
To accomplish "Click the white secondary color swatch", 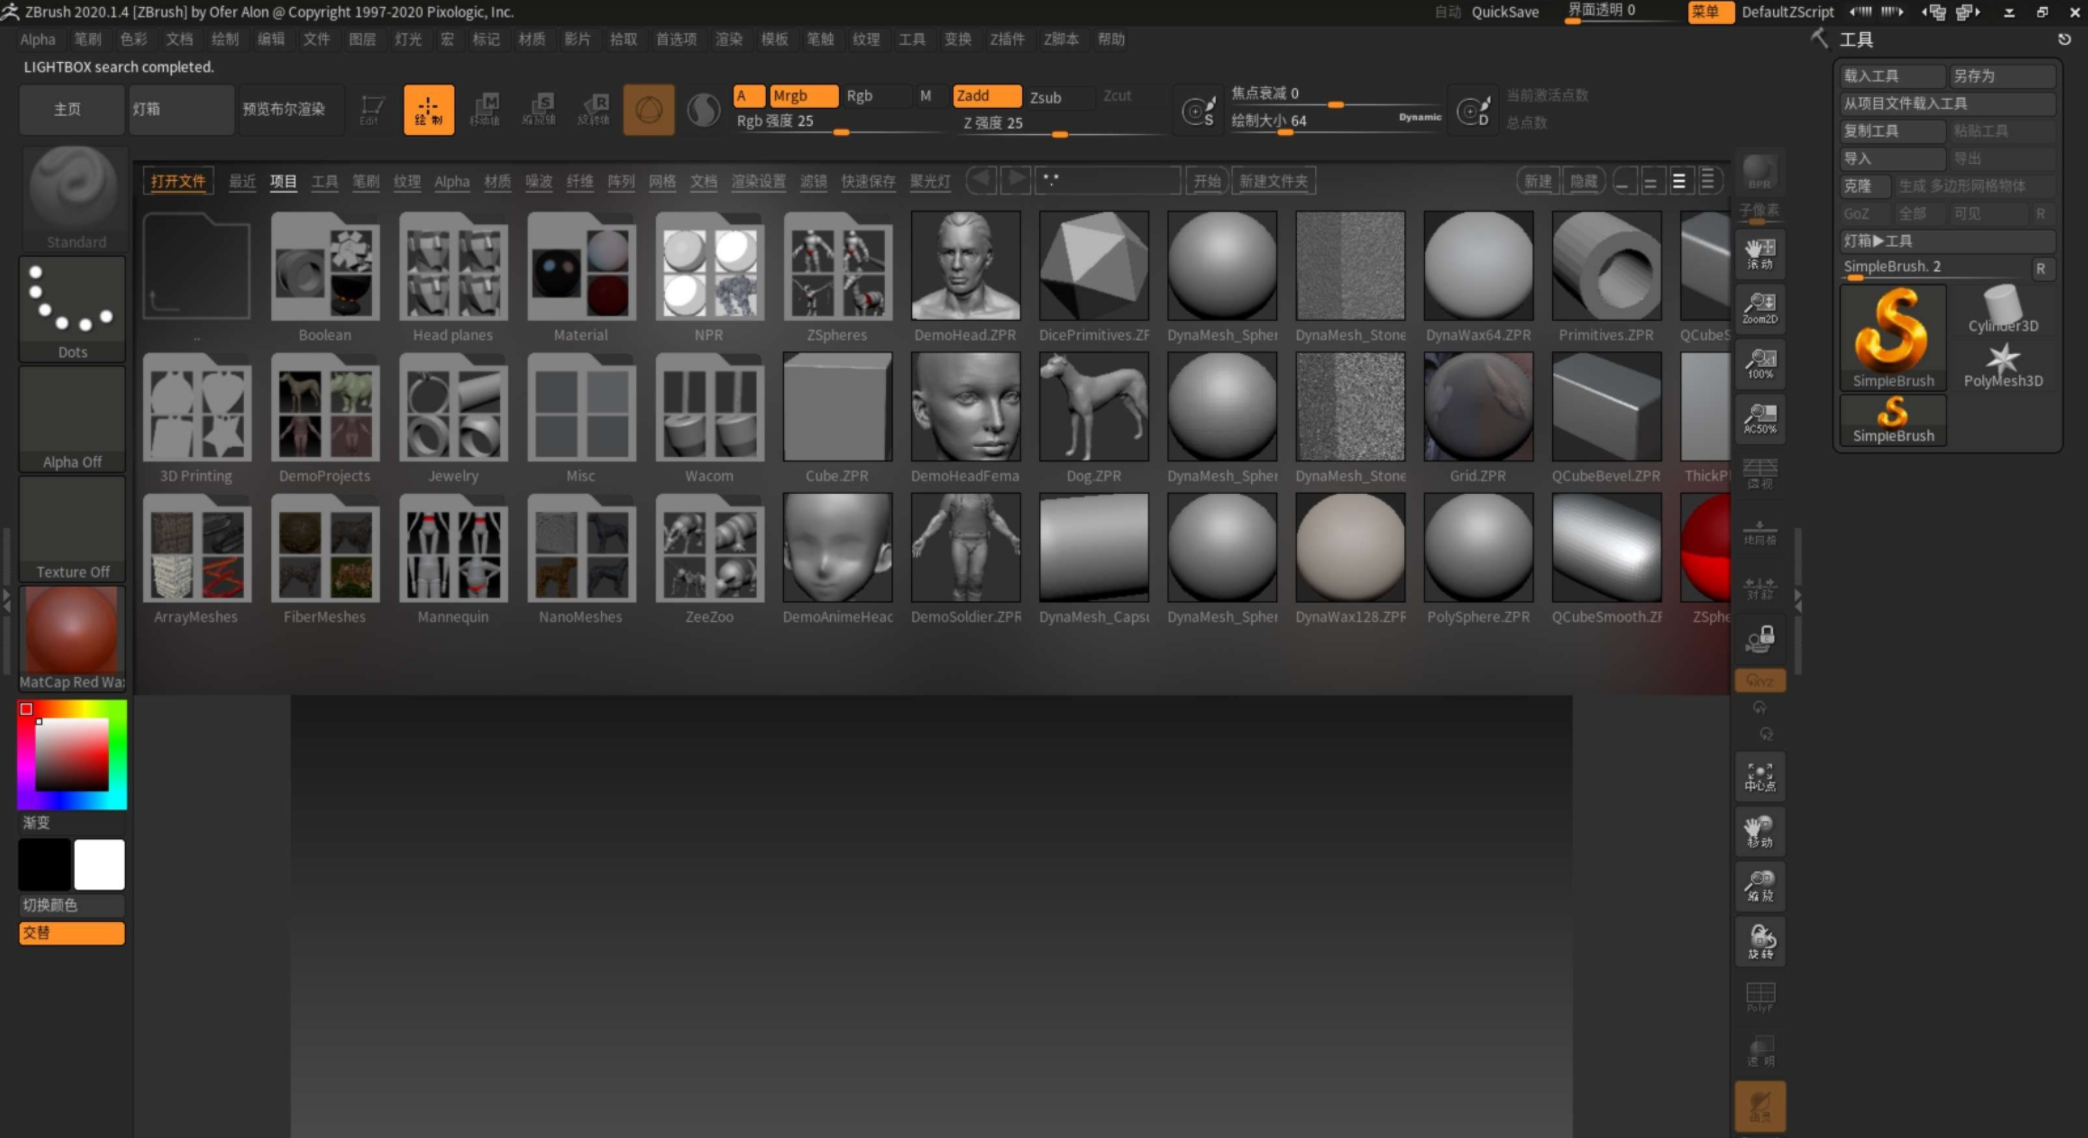I will [x=99, y=864].
